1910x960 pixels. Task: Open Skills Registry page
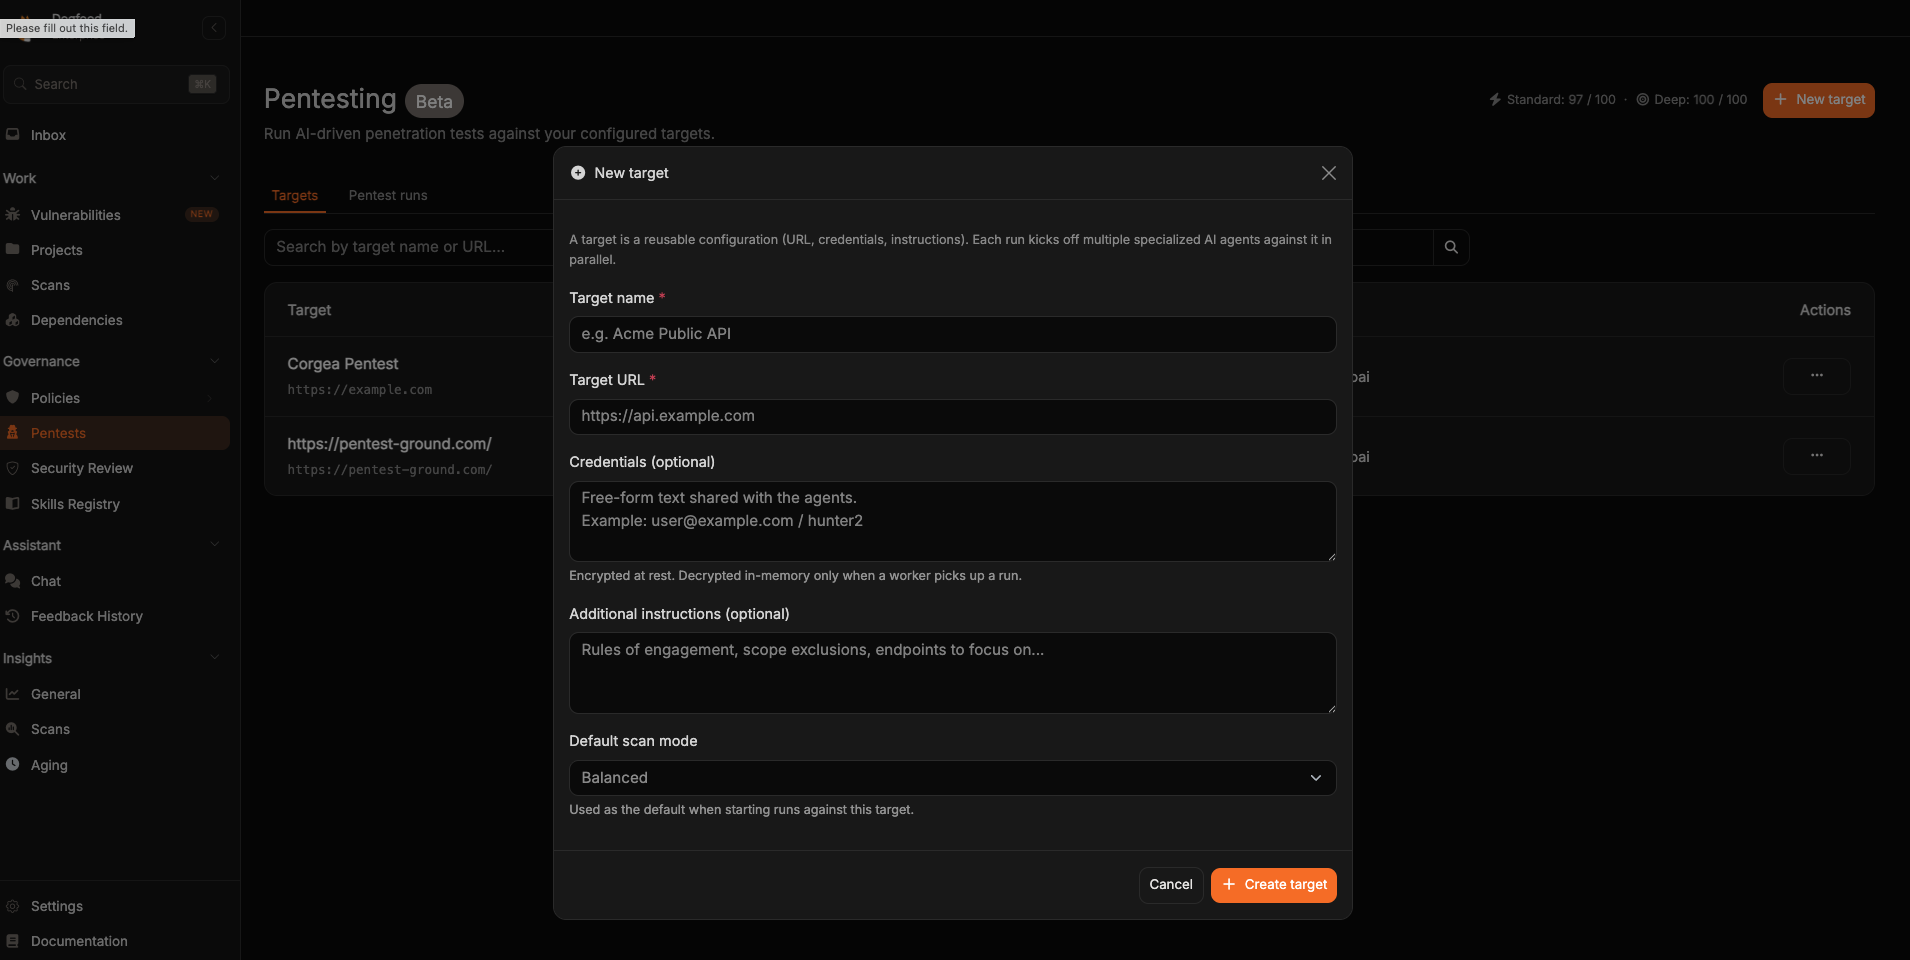click(75, 504)
